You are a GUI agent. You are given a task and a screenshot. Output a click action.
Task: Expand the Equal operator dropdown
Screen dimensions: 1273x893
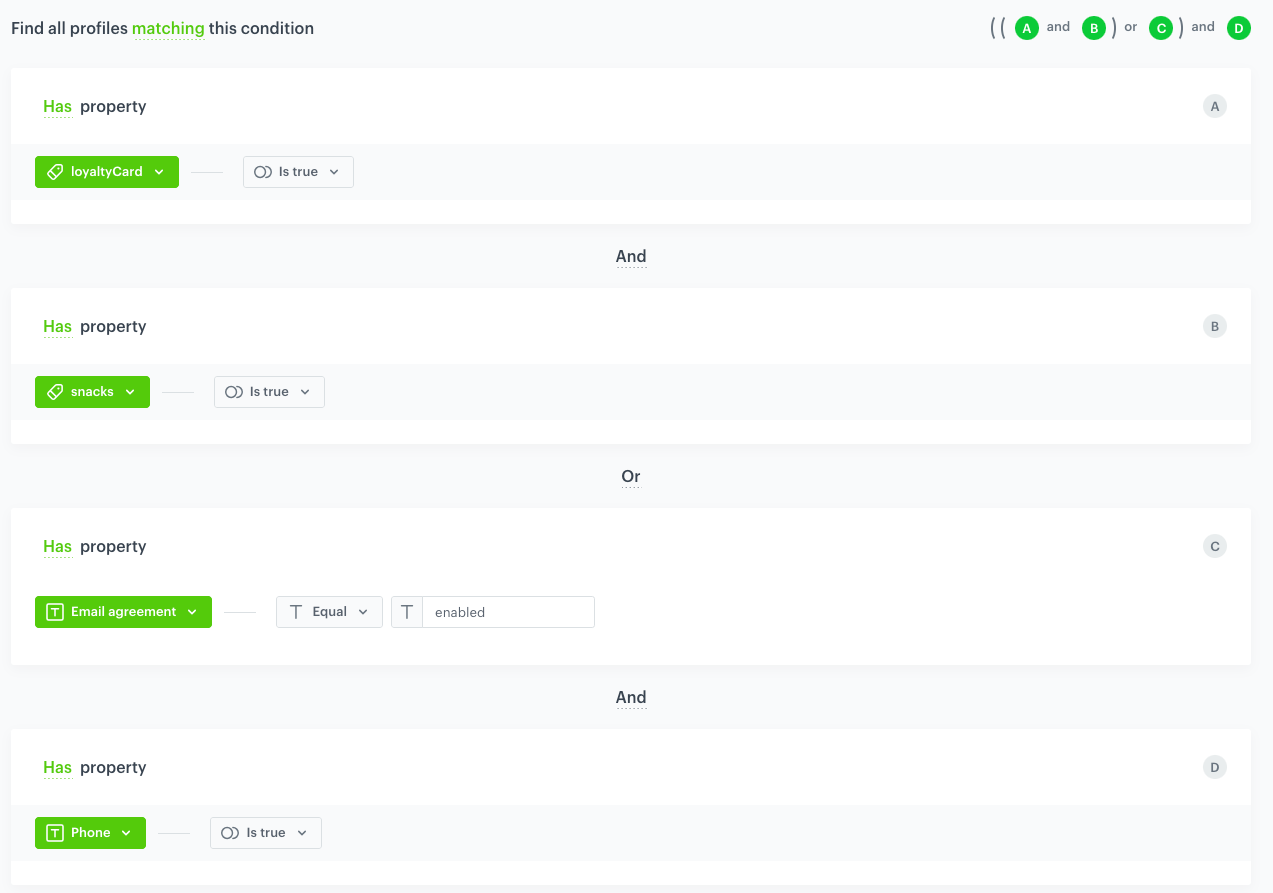329,612
